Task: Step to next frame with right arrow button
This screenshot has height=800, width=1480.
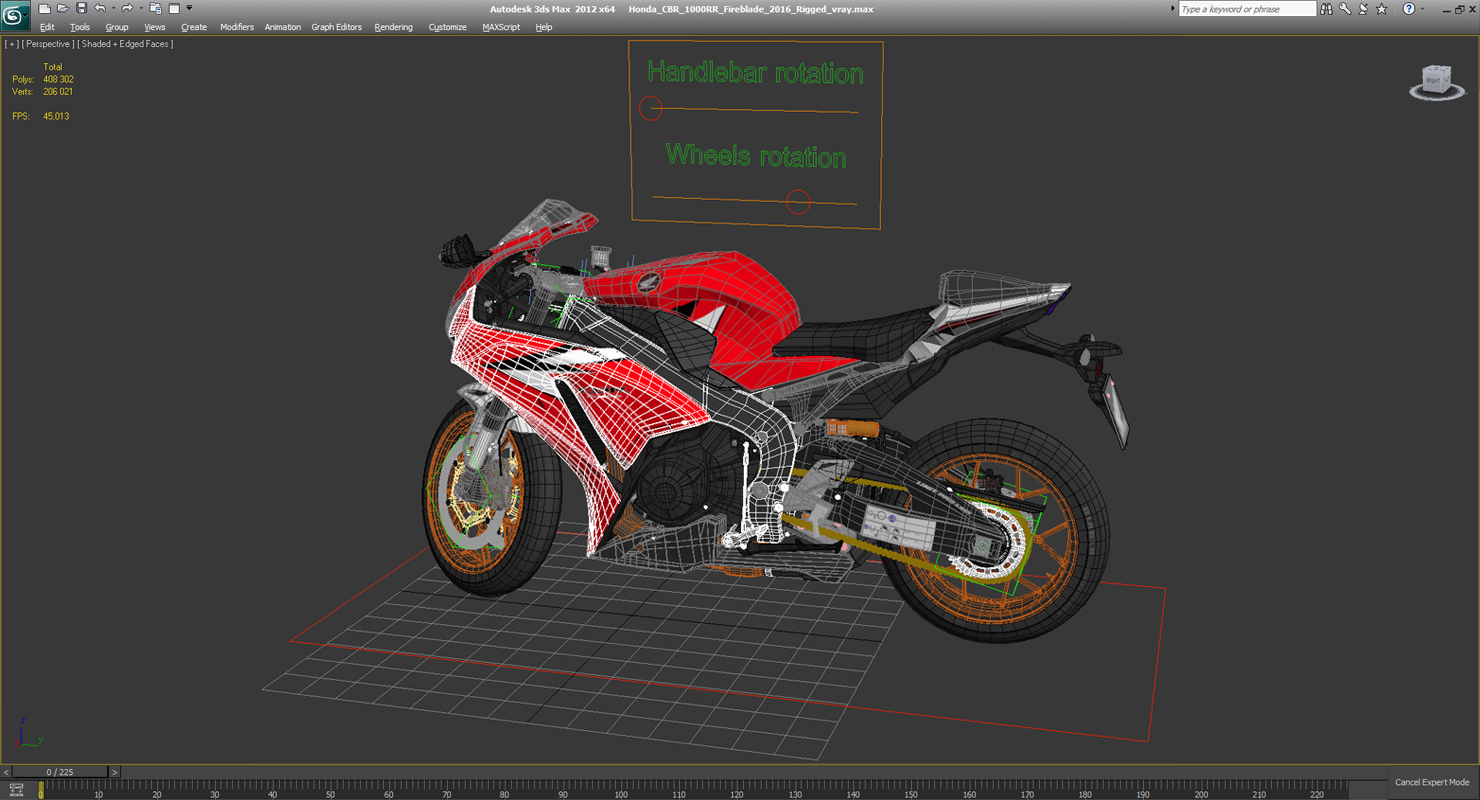Action: click(114, 772)
